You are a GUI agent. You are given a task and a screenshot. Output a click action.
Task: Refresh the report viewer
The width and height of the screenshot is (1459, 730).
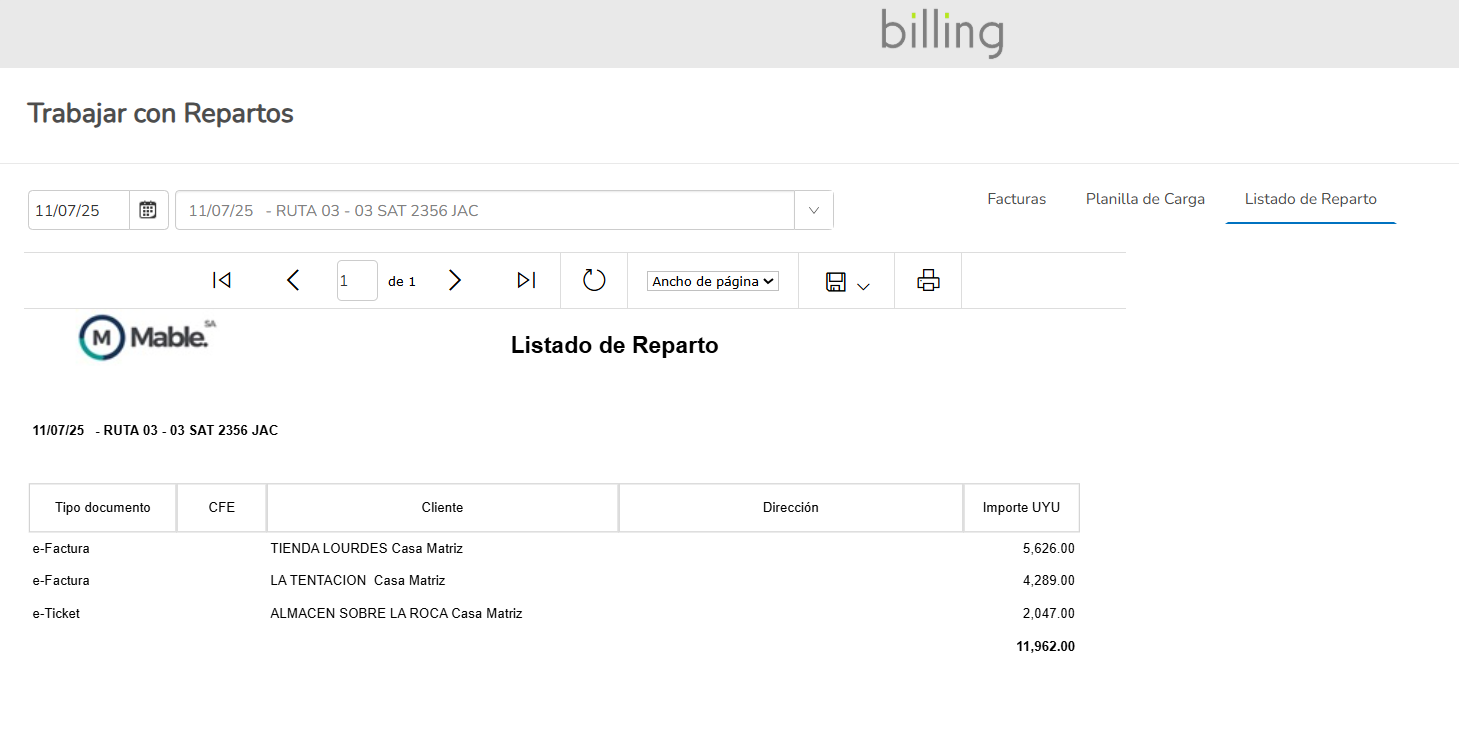tap(594, 281)
